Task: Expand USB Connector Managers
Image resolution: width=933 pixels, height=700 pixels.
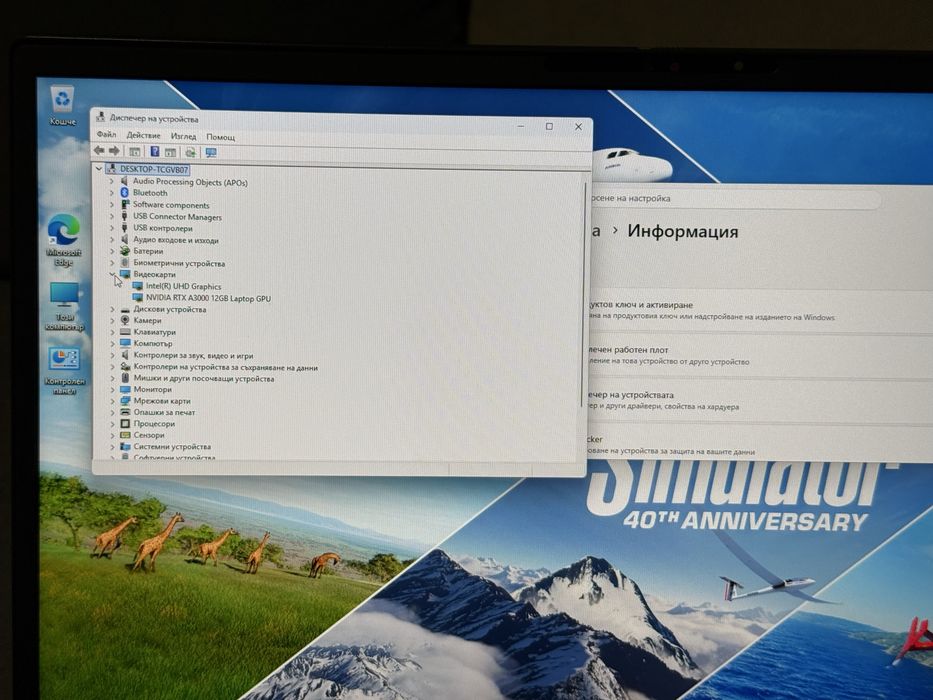Action: 112,216
